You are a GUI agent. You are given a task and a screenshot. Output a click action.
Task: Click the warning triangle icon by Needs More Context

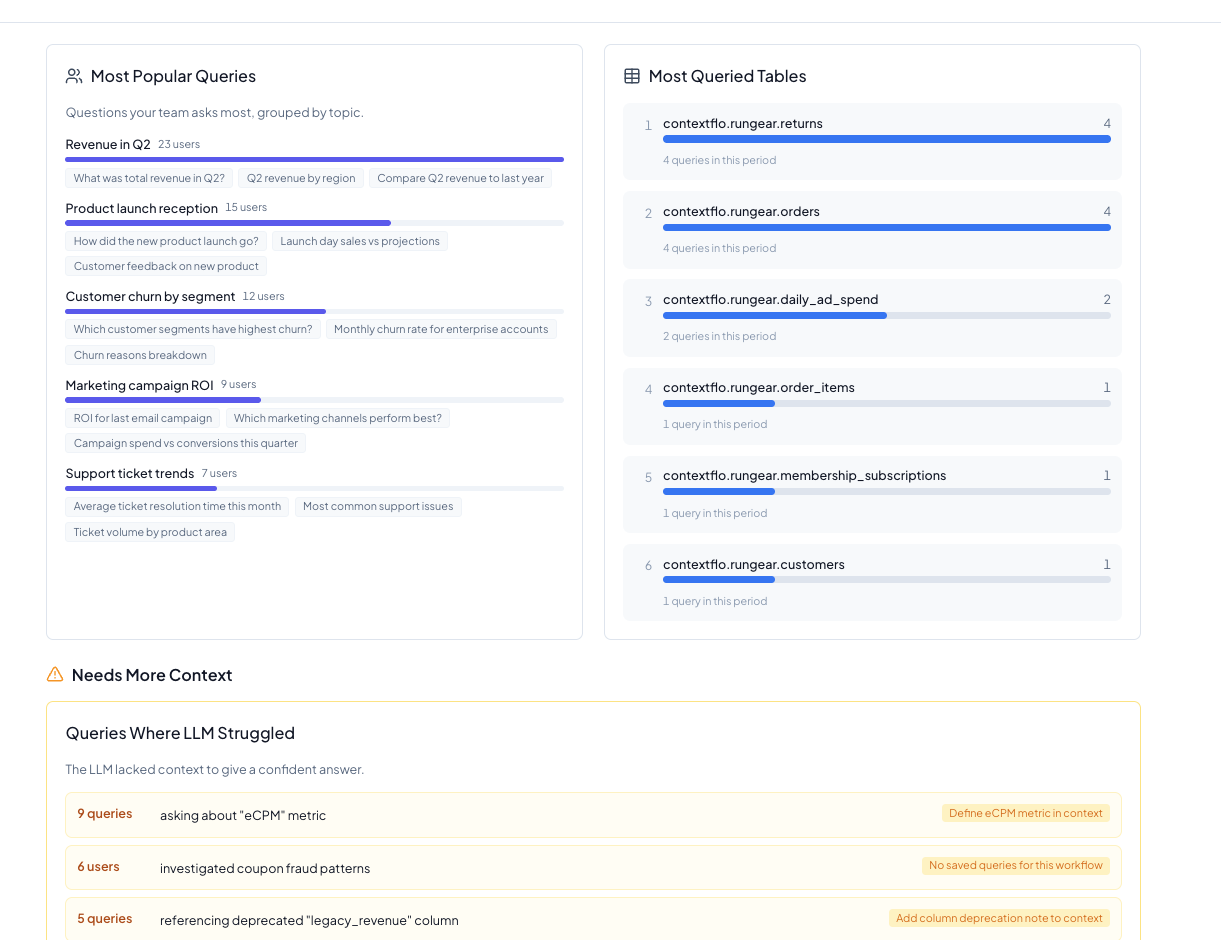click(55, 675)
